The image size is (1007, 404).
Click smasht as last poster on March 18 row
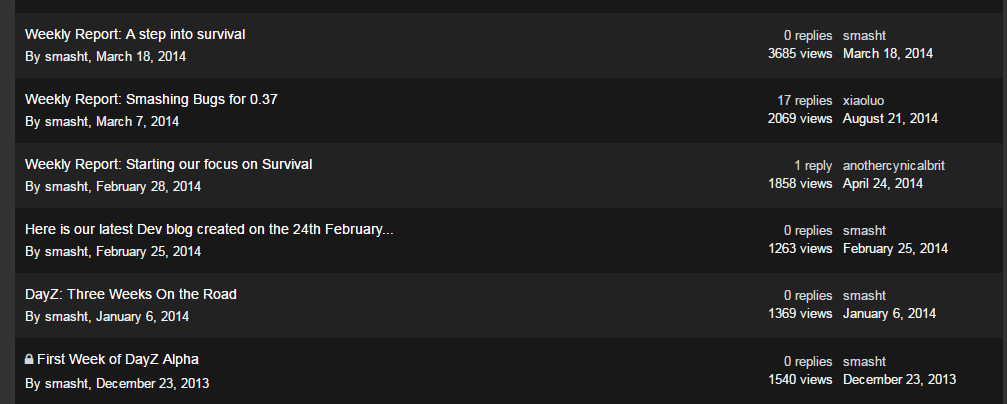pos(864,36)
